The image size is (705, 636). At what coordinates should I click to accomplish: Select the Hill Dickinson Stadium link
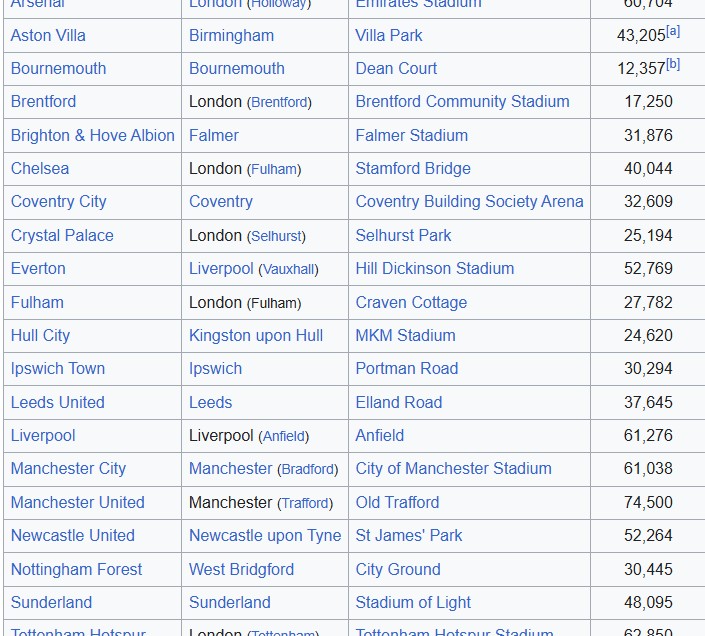435,268
